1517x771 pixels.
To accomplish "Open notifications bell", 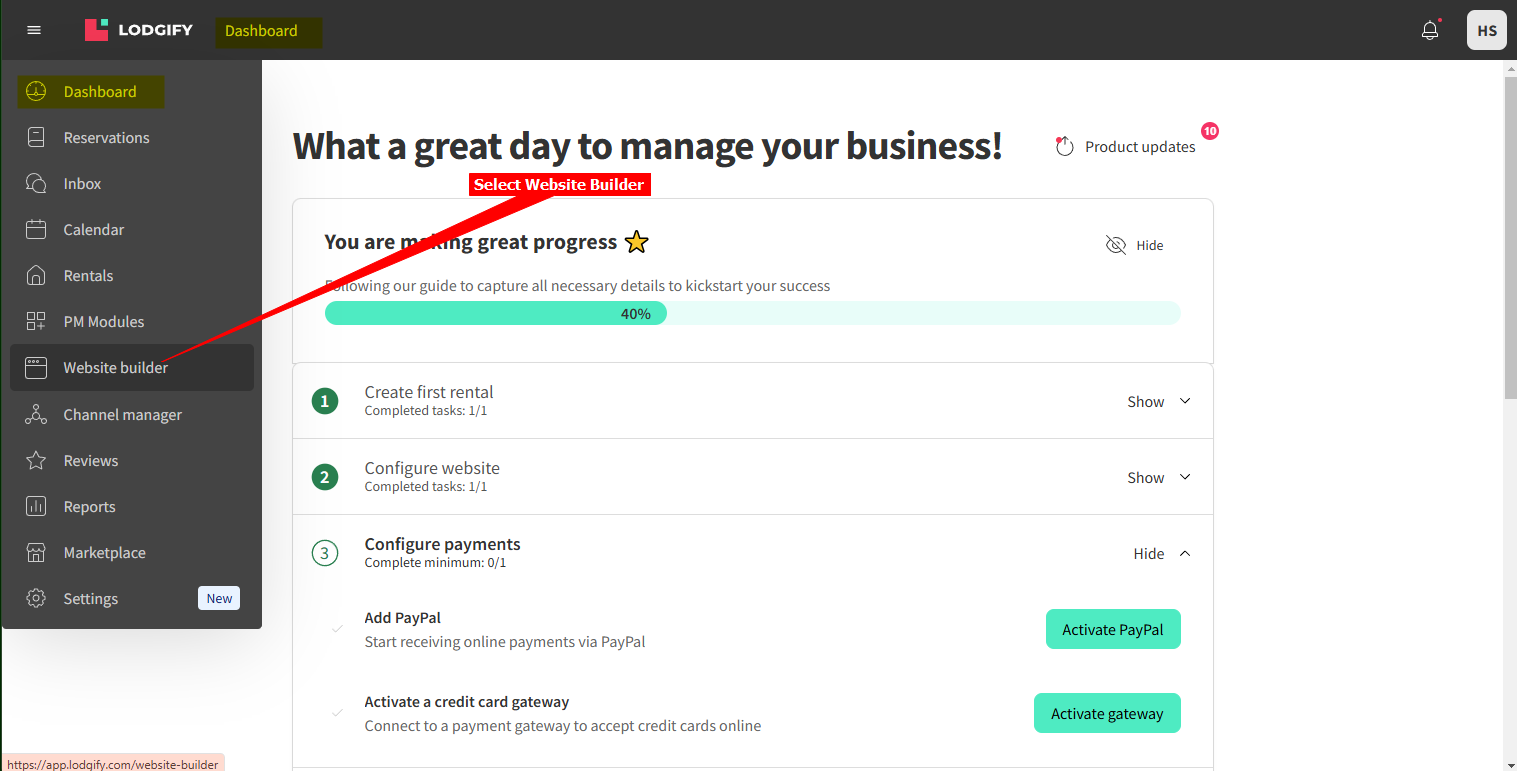I will [1430, 30].
